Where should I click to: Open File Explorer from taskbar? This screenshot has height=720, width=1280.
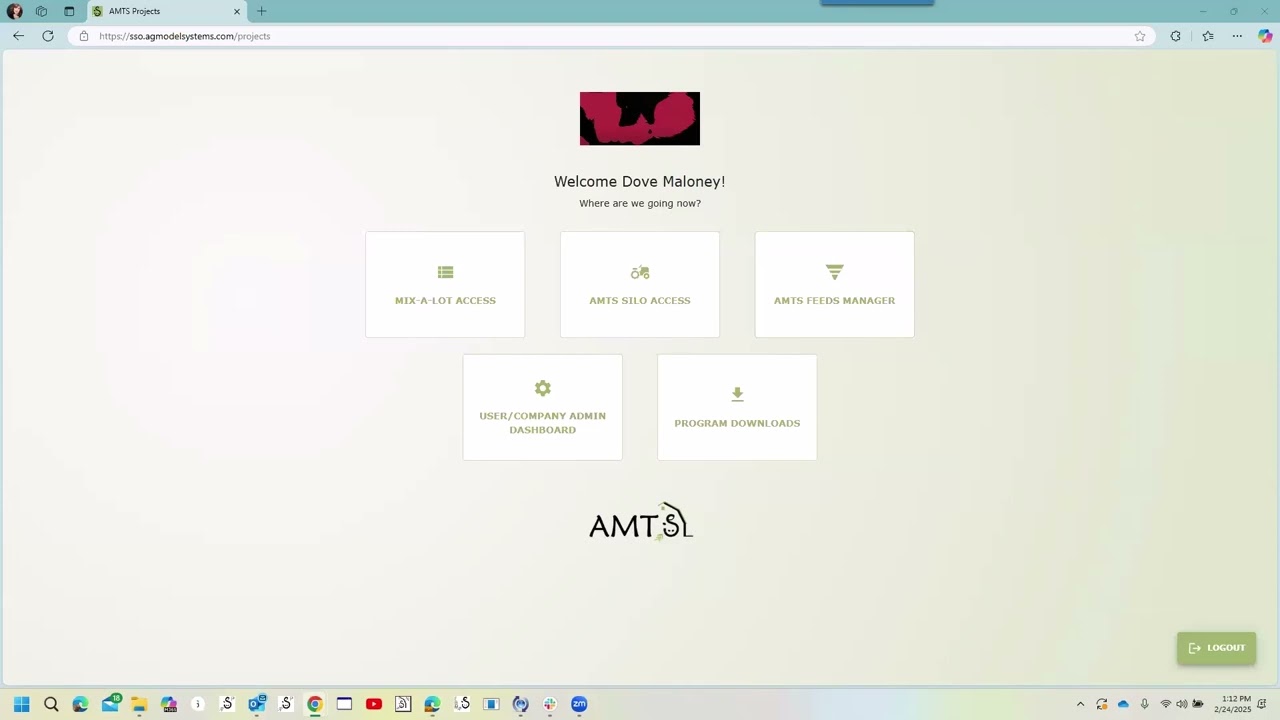pos(139,704)
